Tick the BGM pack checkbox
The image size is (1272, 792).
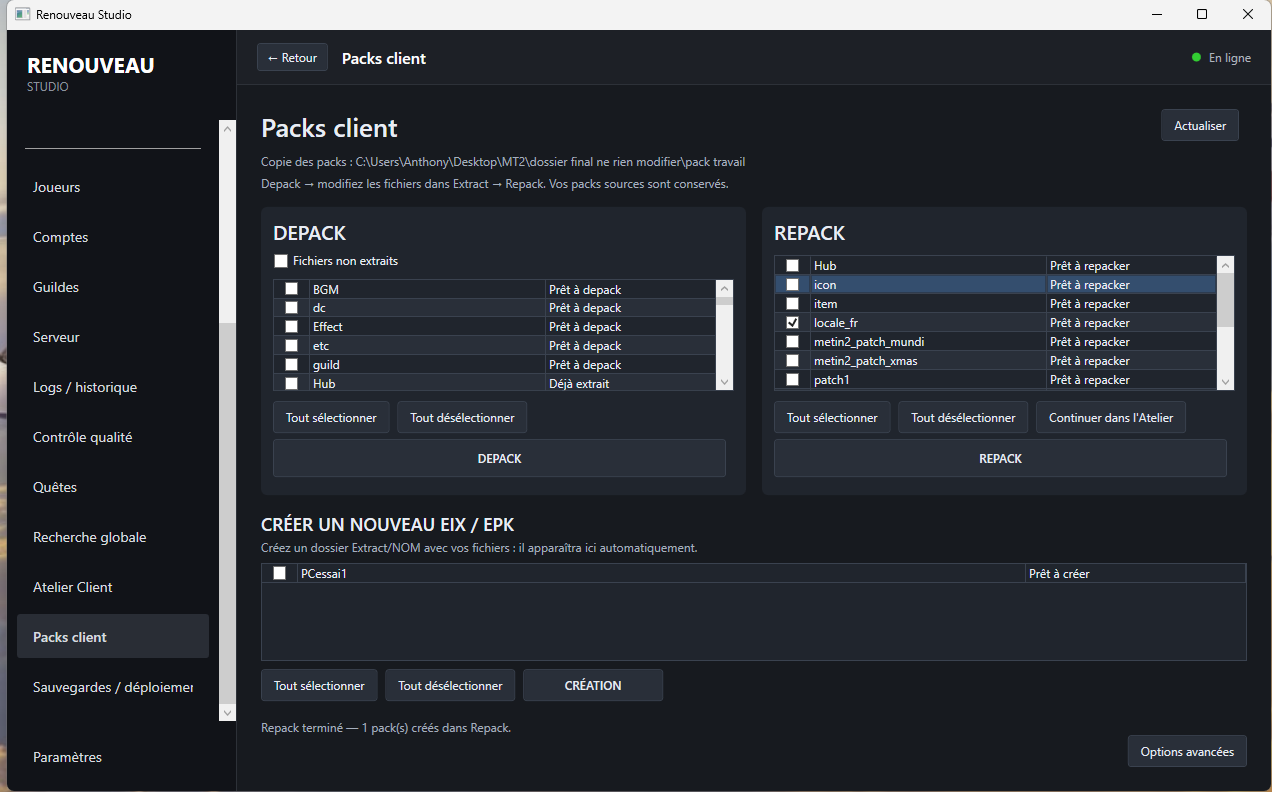click(292, 289)
